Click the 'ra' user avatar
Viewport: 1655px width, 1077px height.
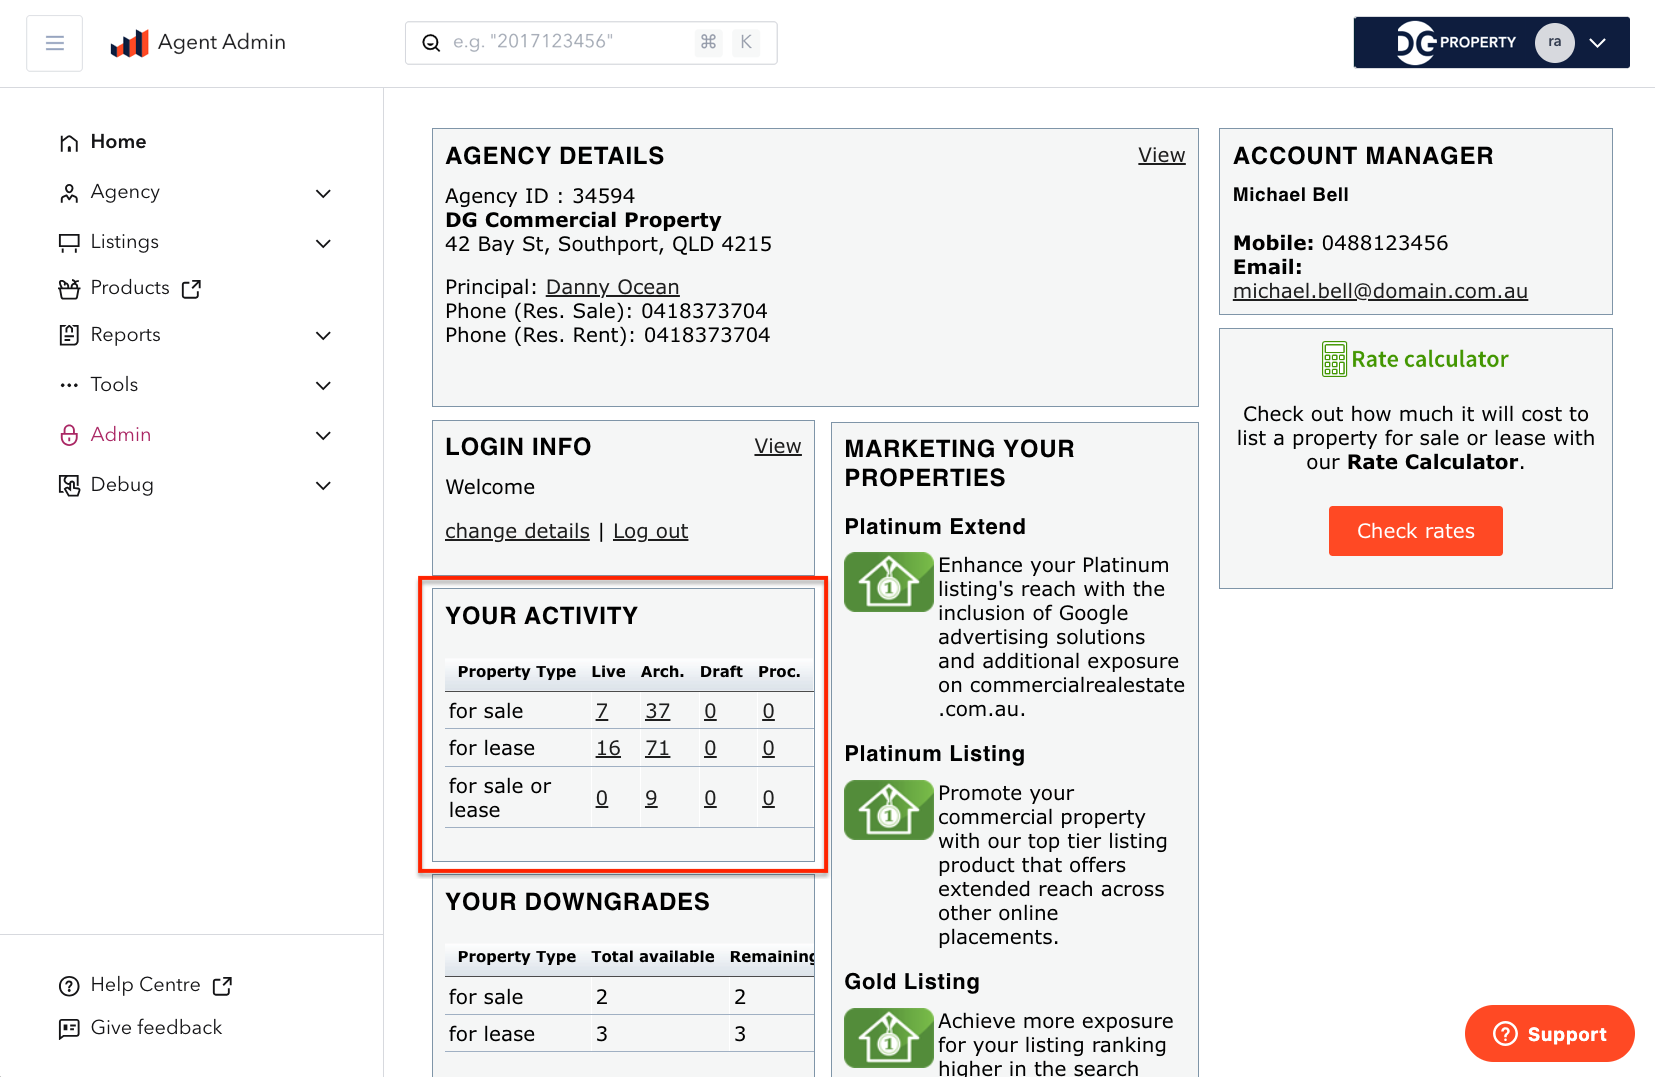[1554, 43]
